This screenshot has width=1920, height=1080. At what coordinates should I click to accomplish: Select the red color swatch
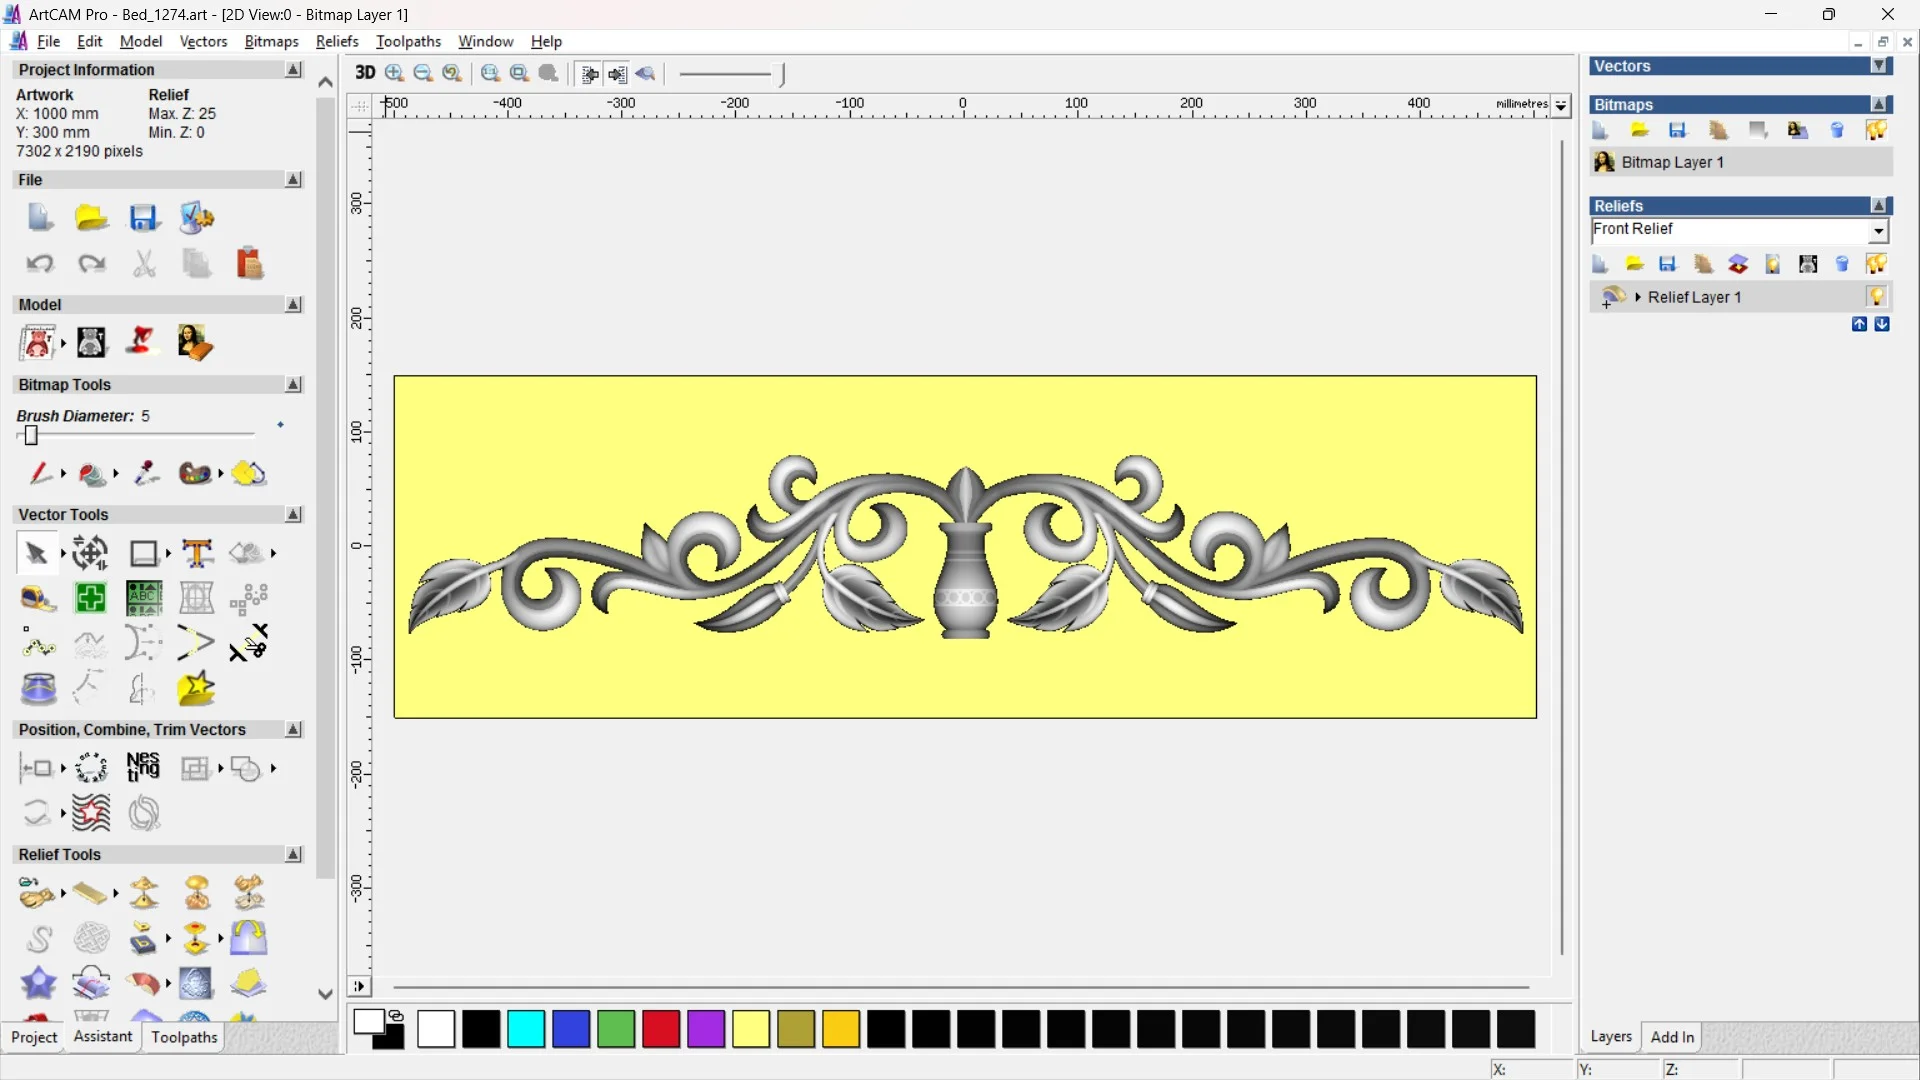click(x=661, y=1029)
